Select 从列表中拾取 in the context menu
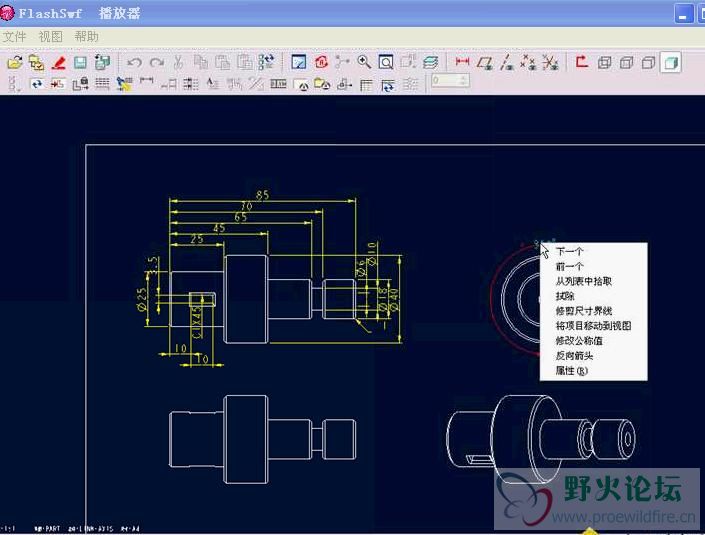Viewport: 705px width, 535px height. pos(584,281)
